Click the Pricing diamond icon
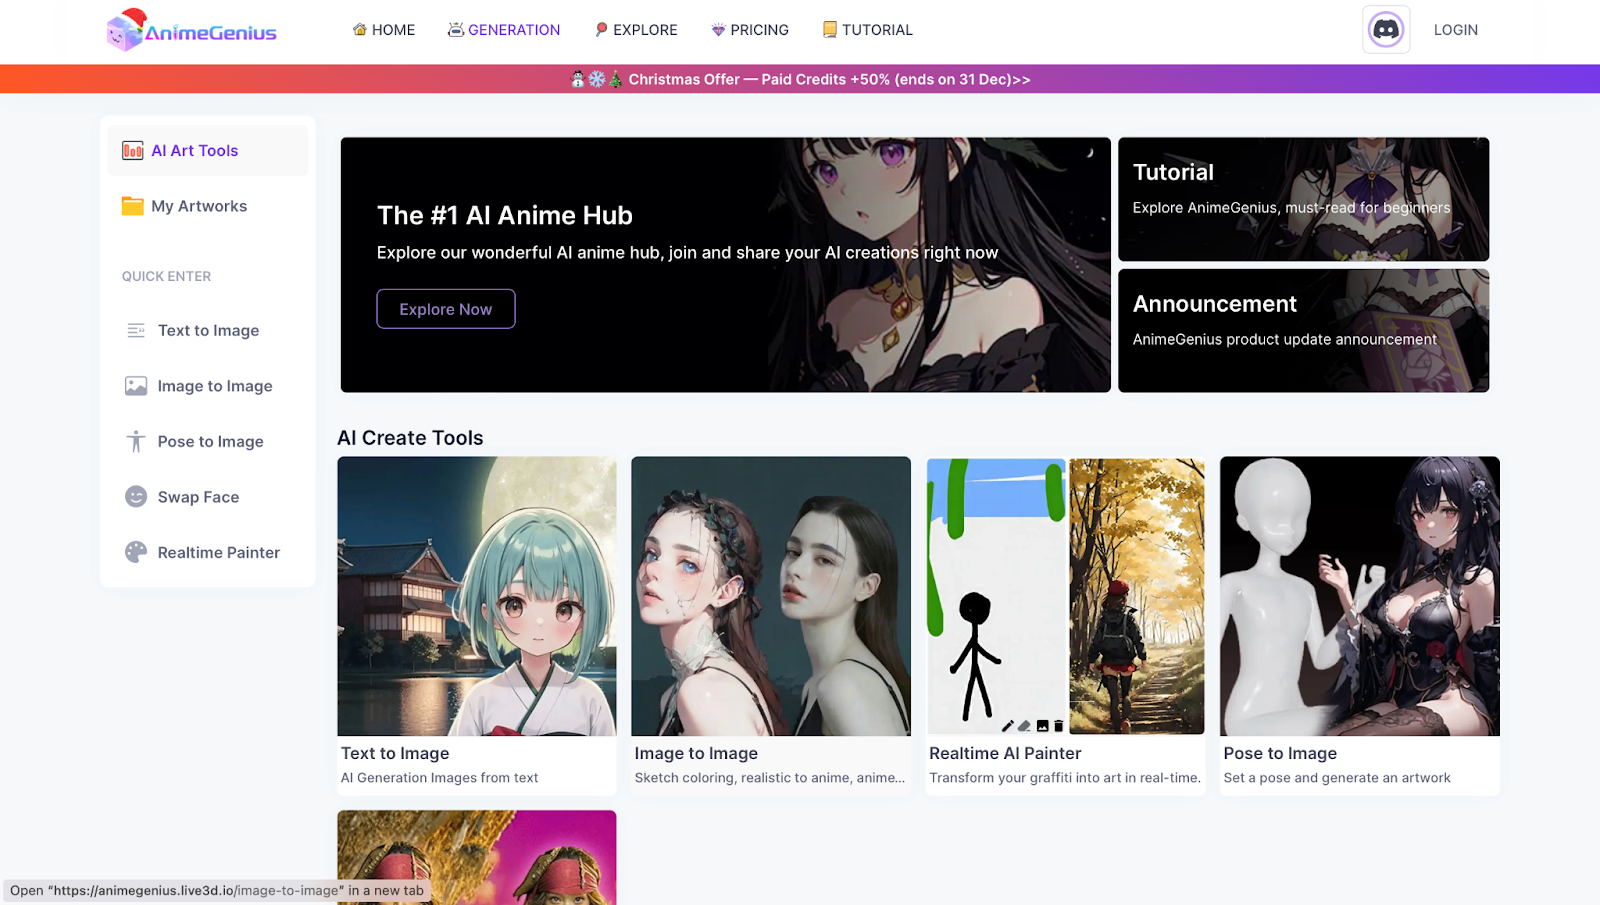 pos(718,30)
